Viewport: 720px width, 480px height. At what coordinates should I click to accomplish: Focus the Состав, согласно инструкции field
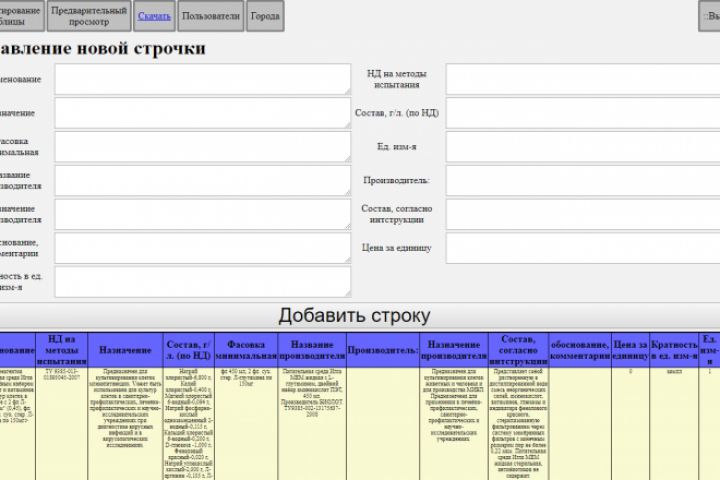[583, 215]
